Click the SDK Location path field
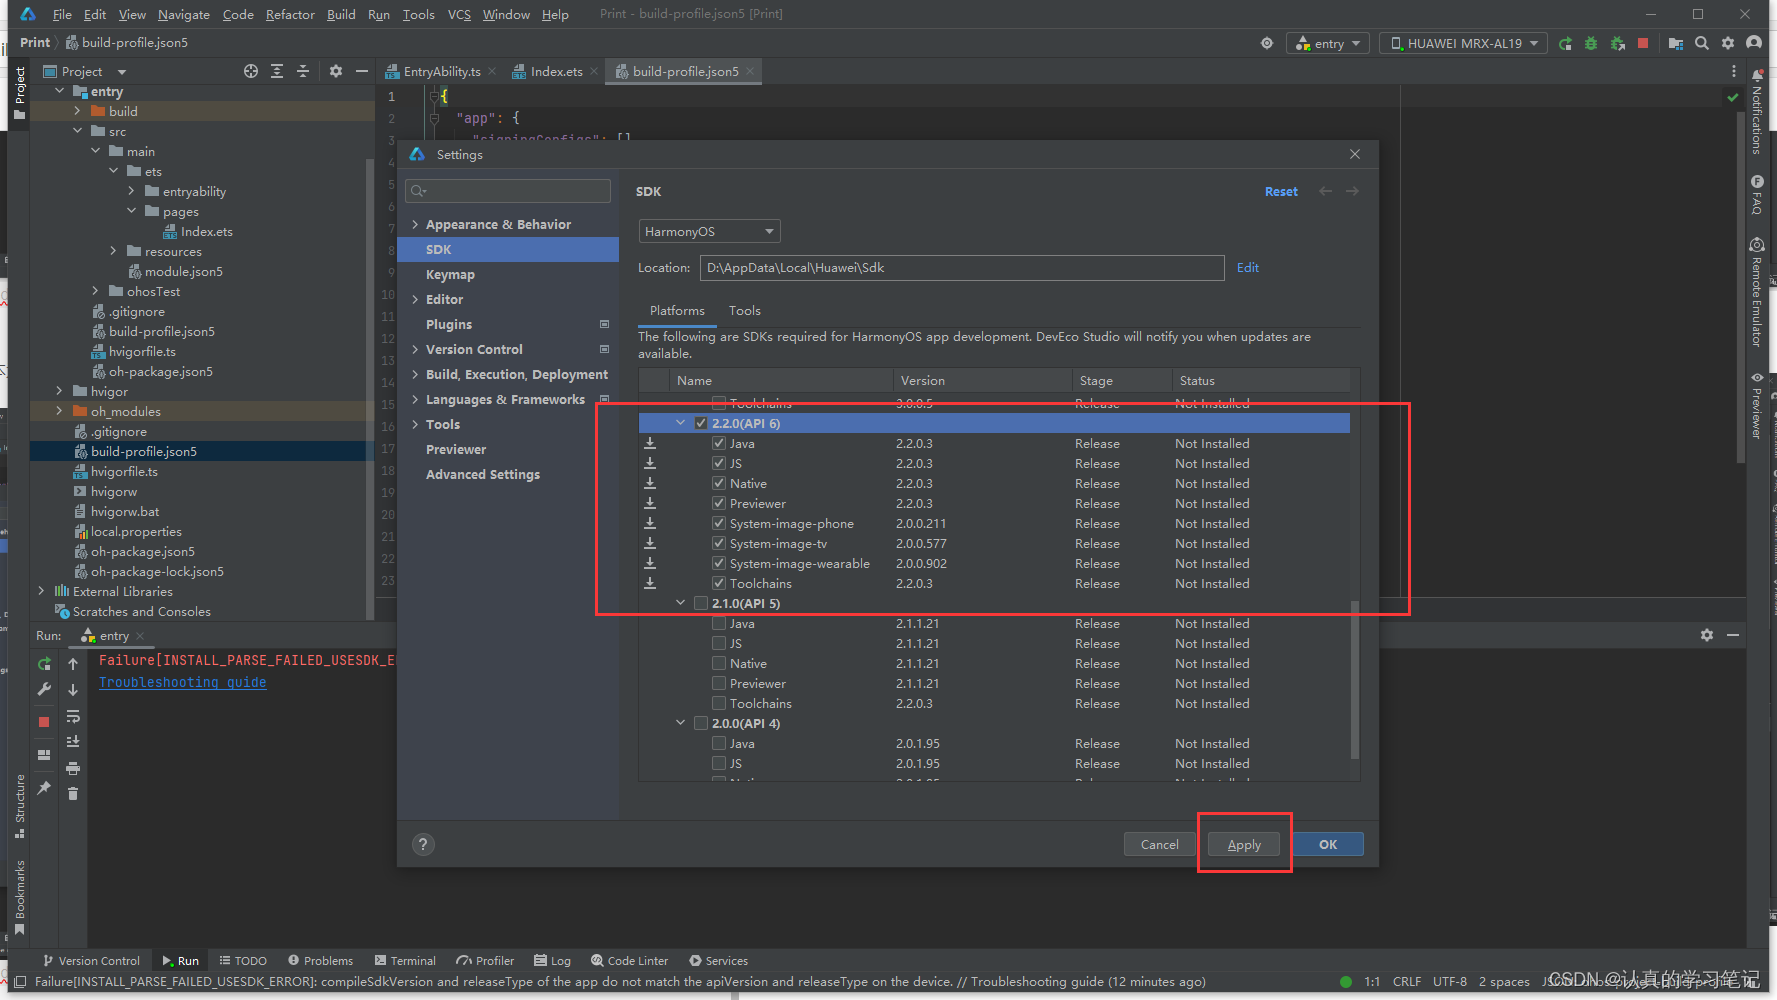The height and width of the screenshot is (1000, 1777). click(962, 267)
